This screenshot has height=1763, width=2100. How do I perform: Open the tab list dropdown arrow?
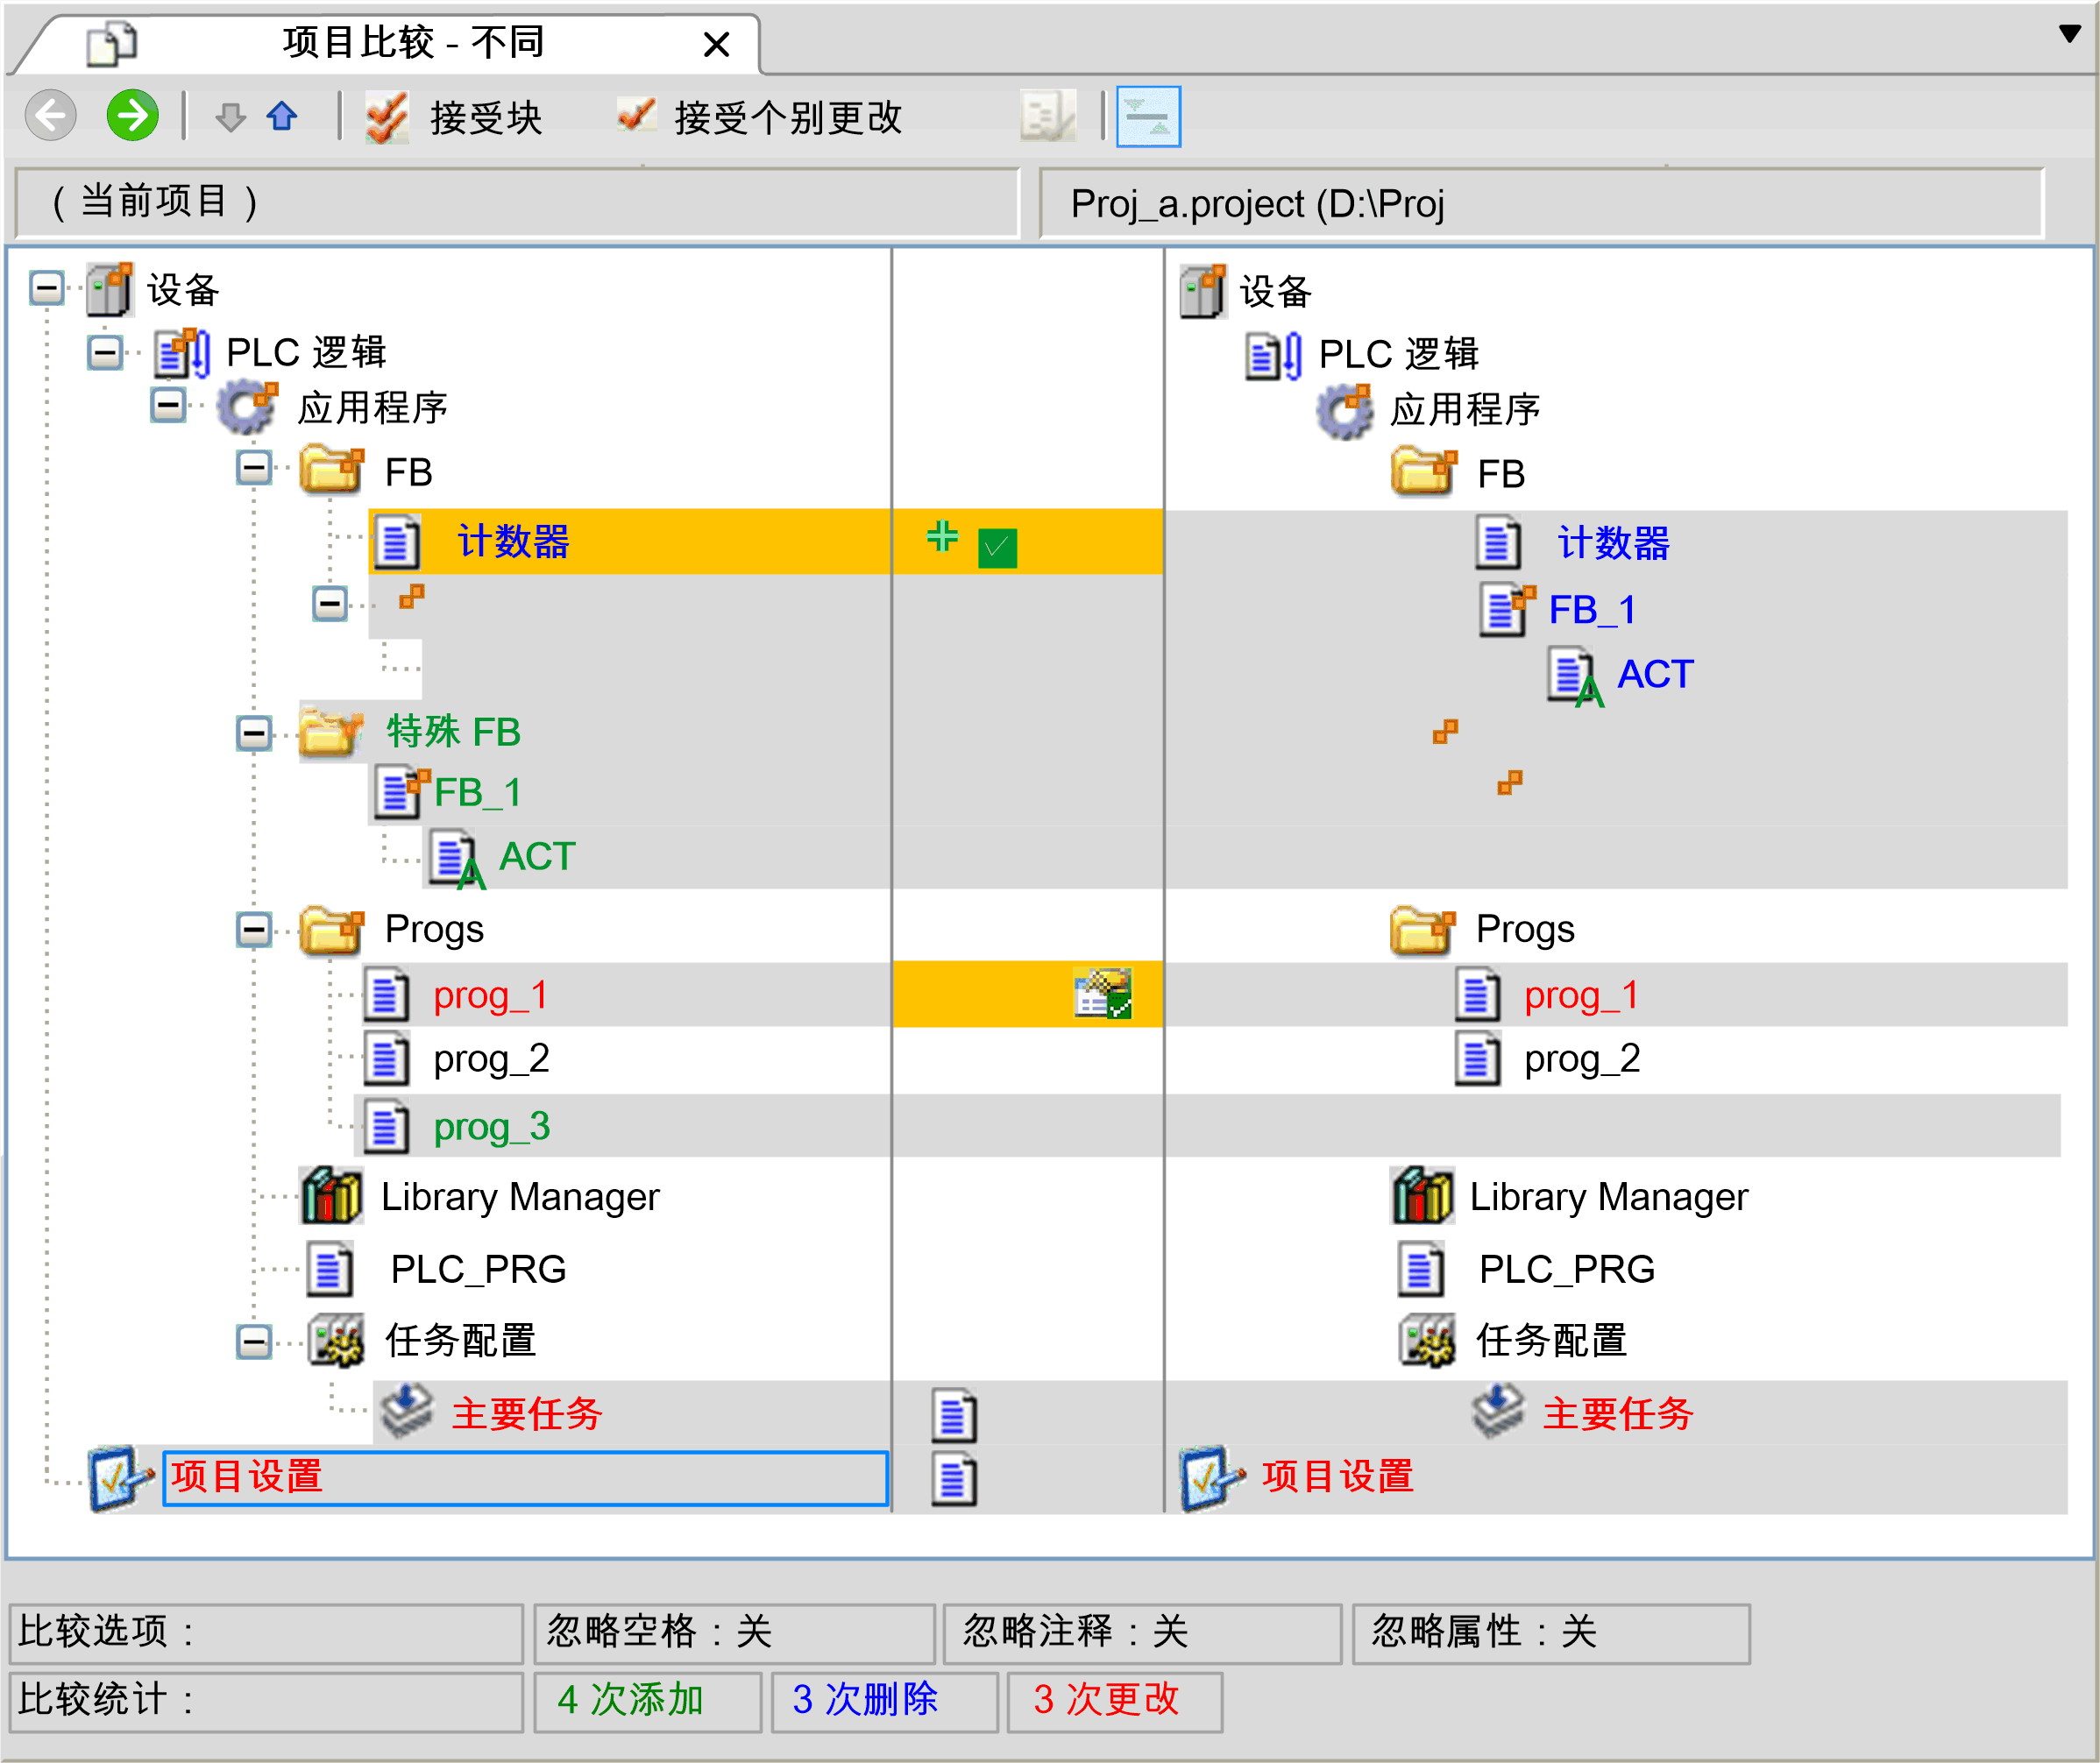click(x=2070, y=33)
